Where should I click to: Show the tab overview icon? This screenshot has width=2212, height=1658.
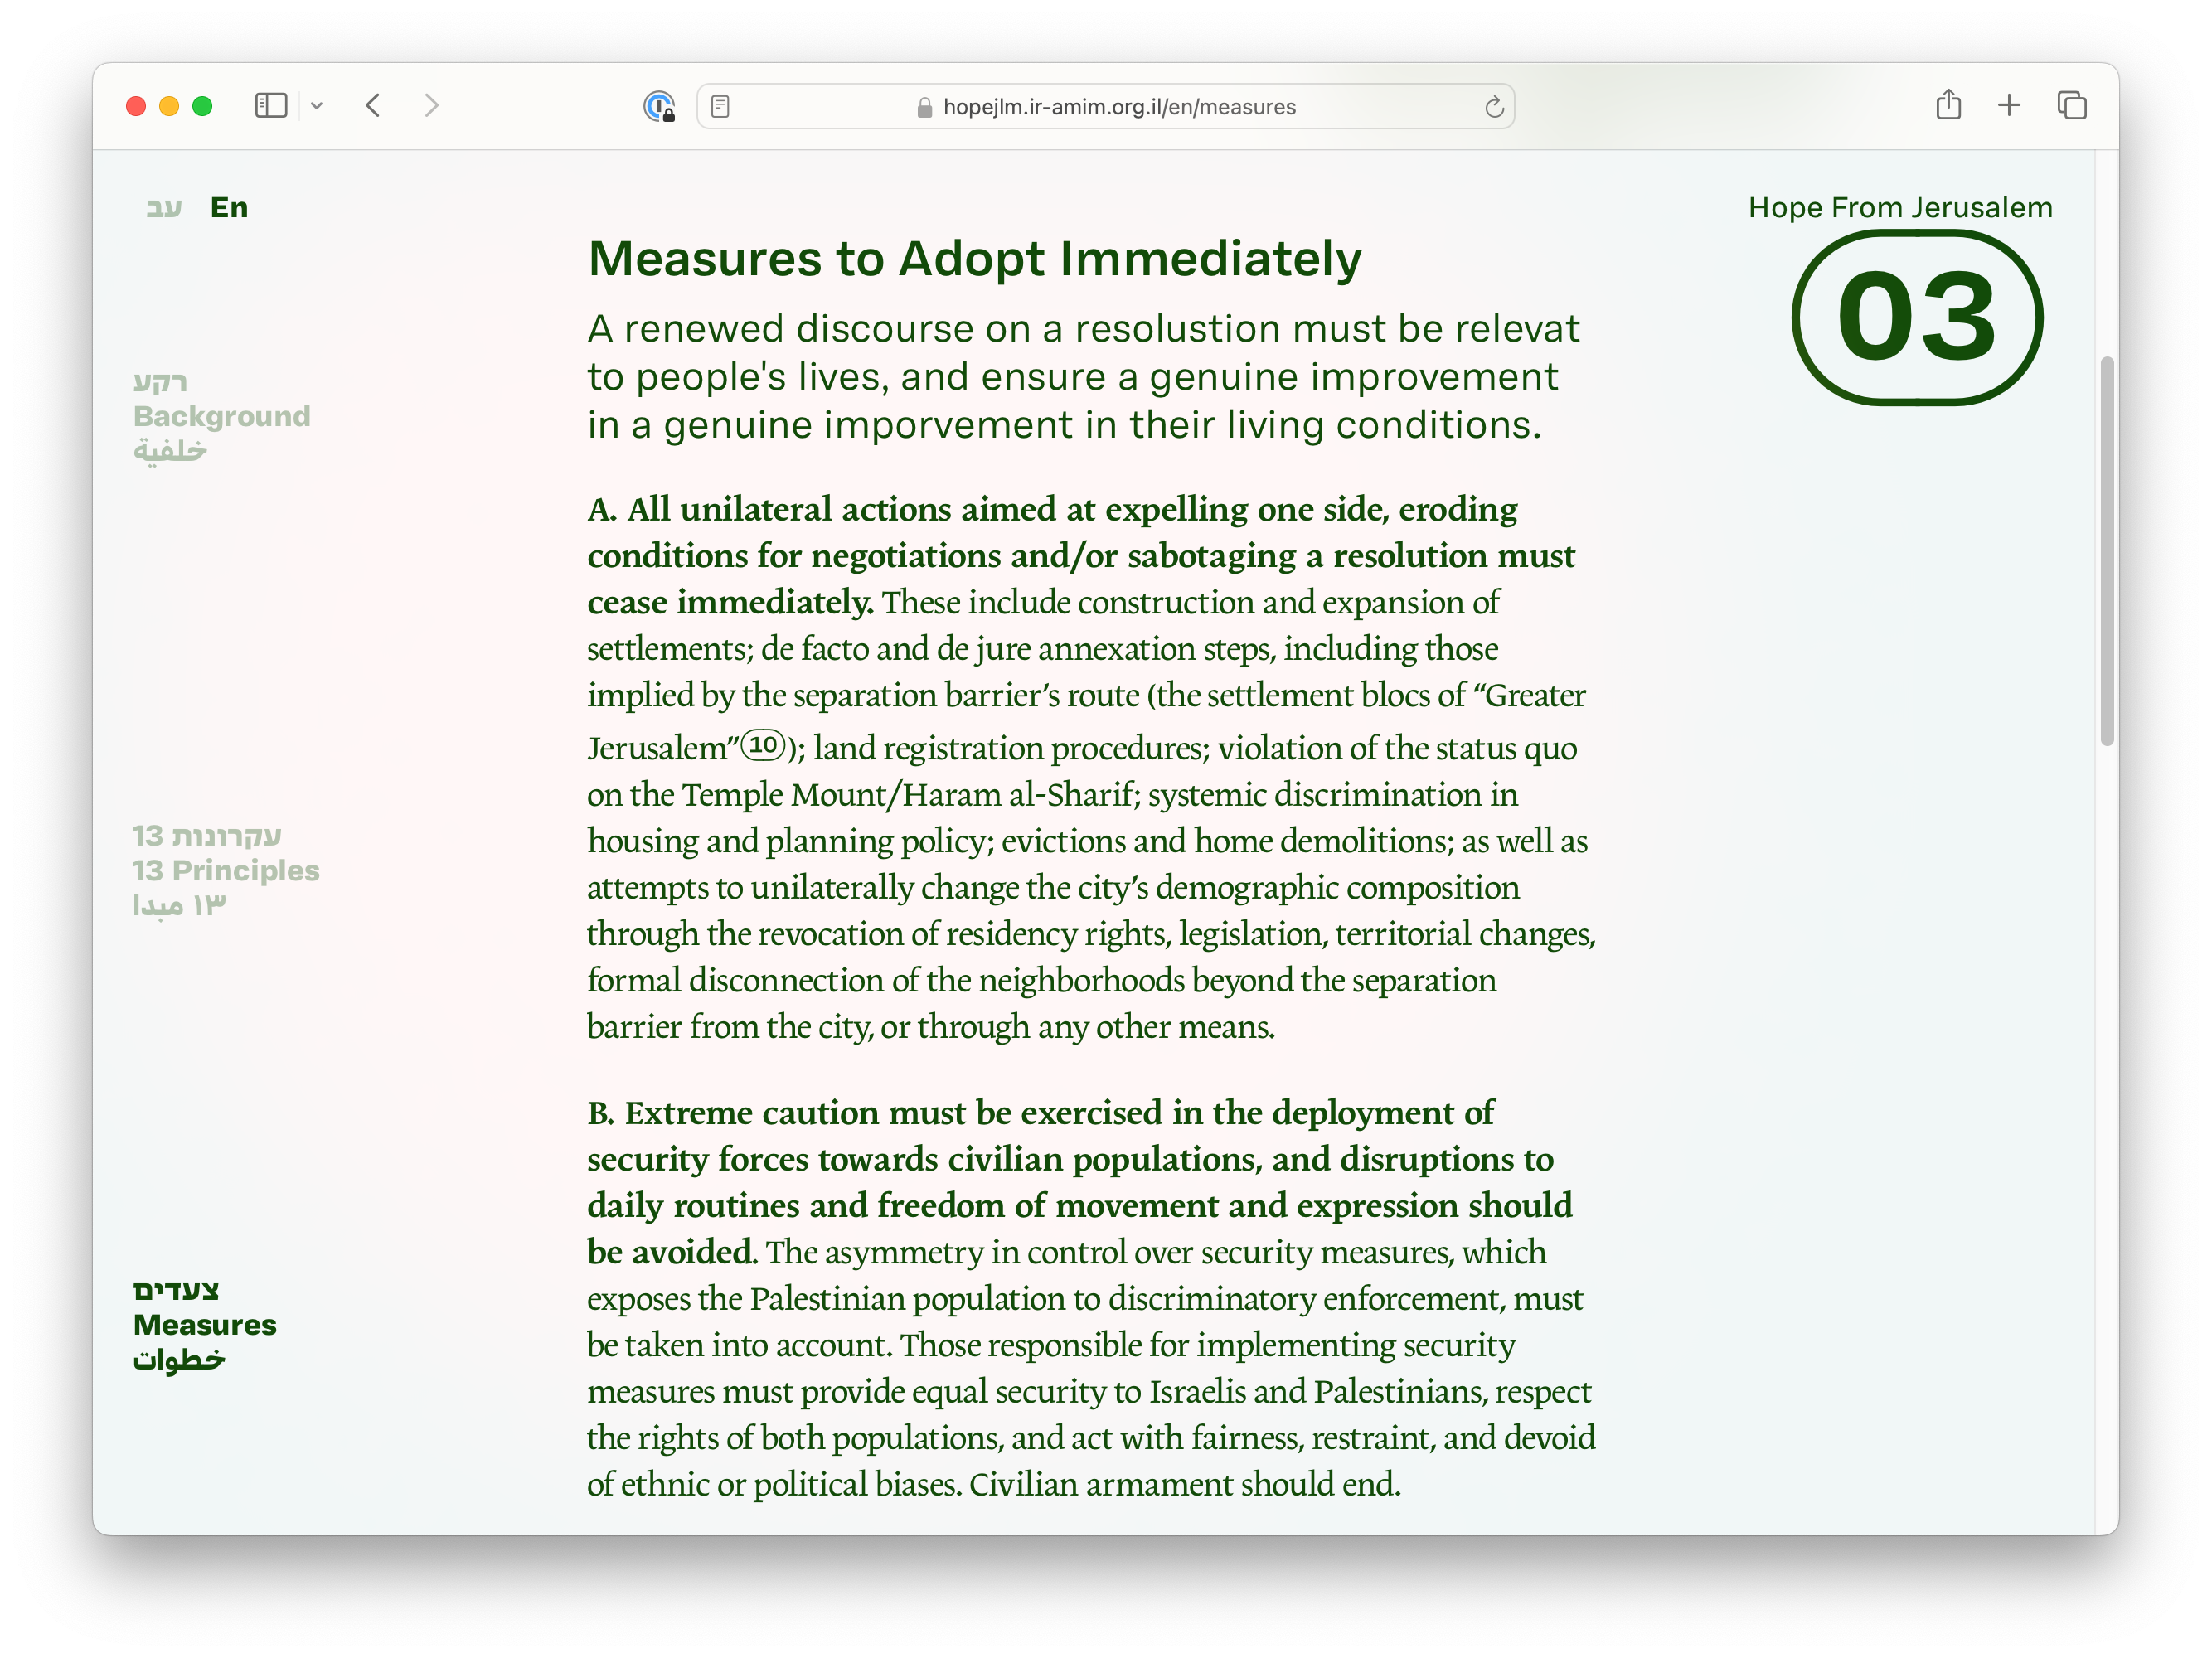coord(2071,105)
